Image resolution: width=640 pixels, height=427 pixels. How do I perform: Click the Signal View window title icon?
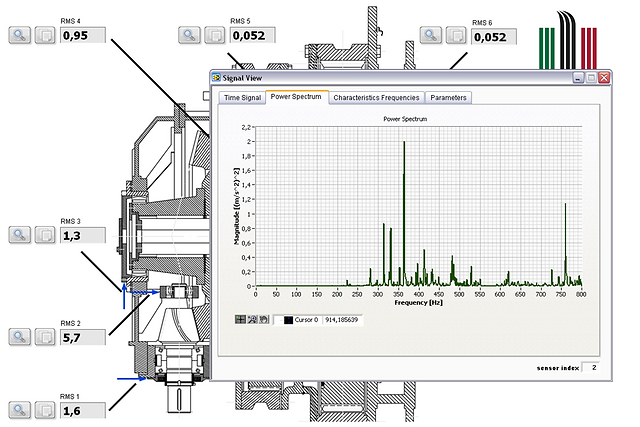click(x=216, y=77)
